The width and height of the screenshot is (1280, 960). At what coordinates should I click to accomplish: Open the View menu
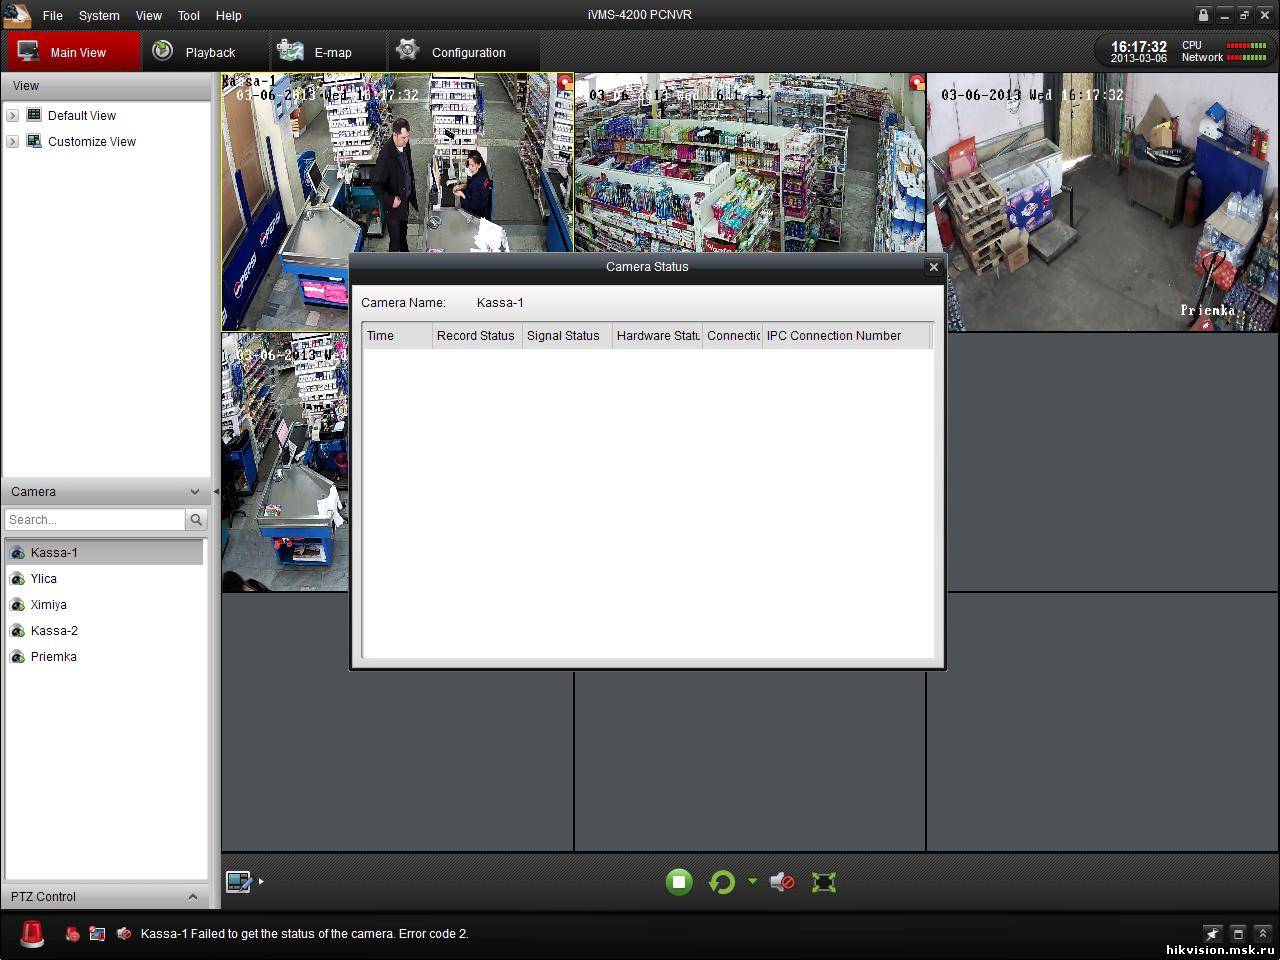[149, 15]
